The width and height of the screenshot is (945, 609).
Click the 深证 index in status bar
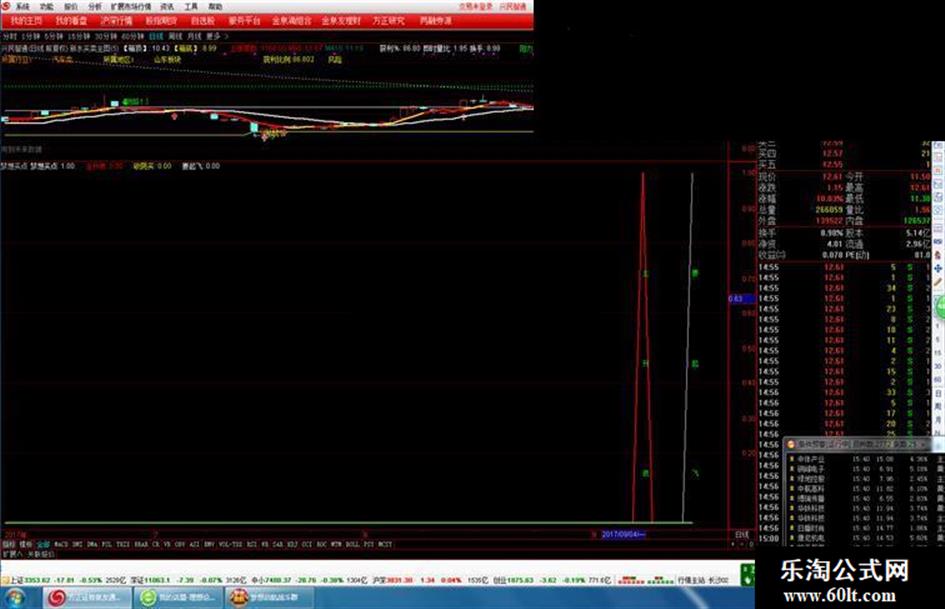[187, 580]
